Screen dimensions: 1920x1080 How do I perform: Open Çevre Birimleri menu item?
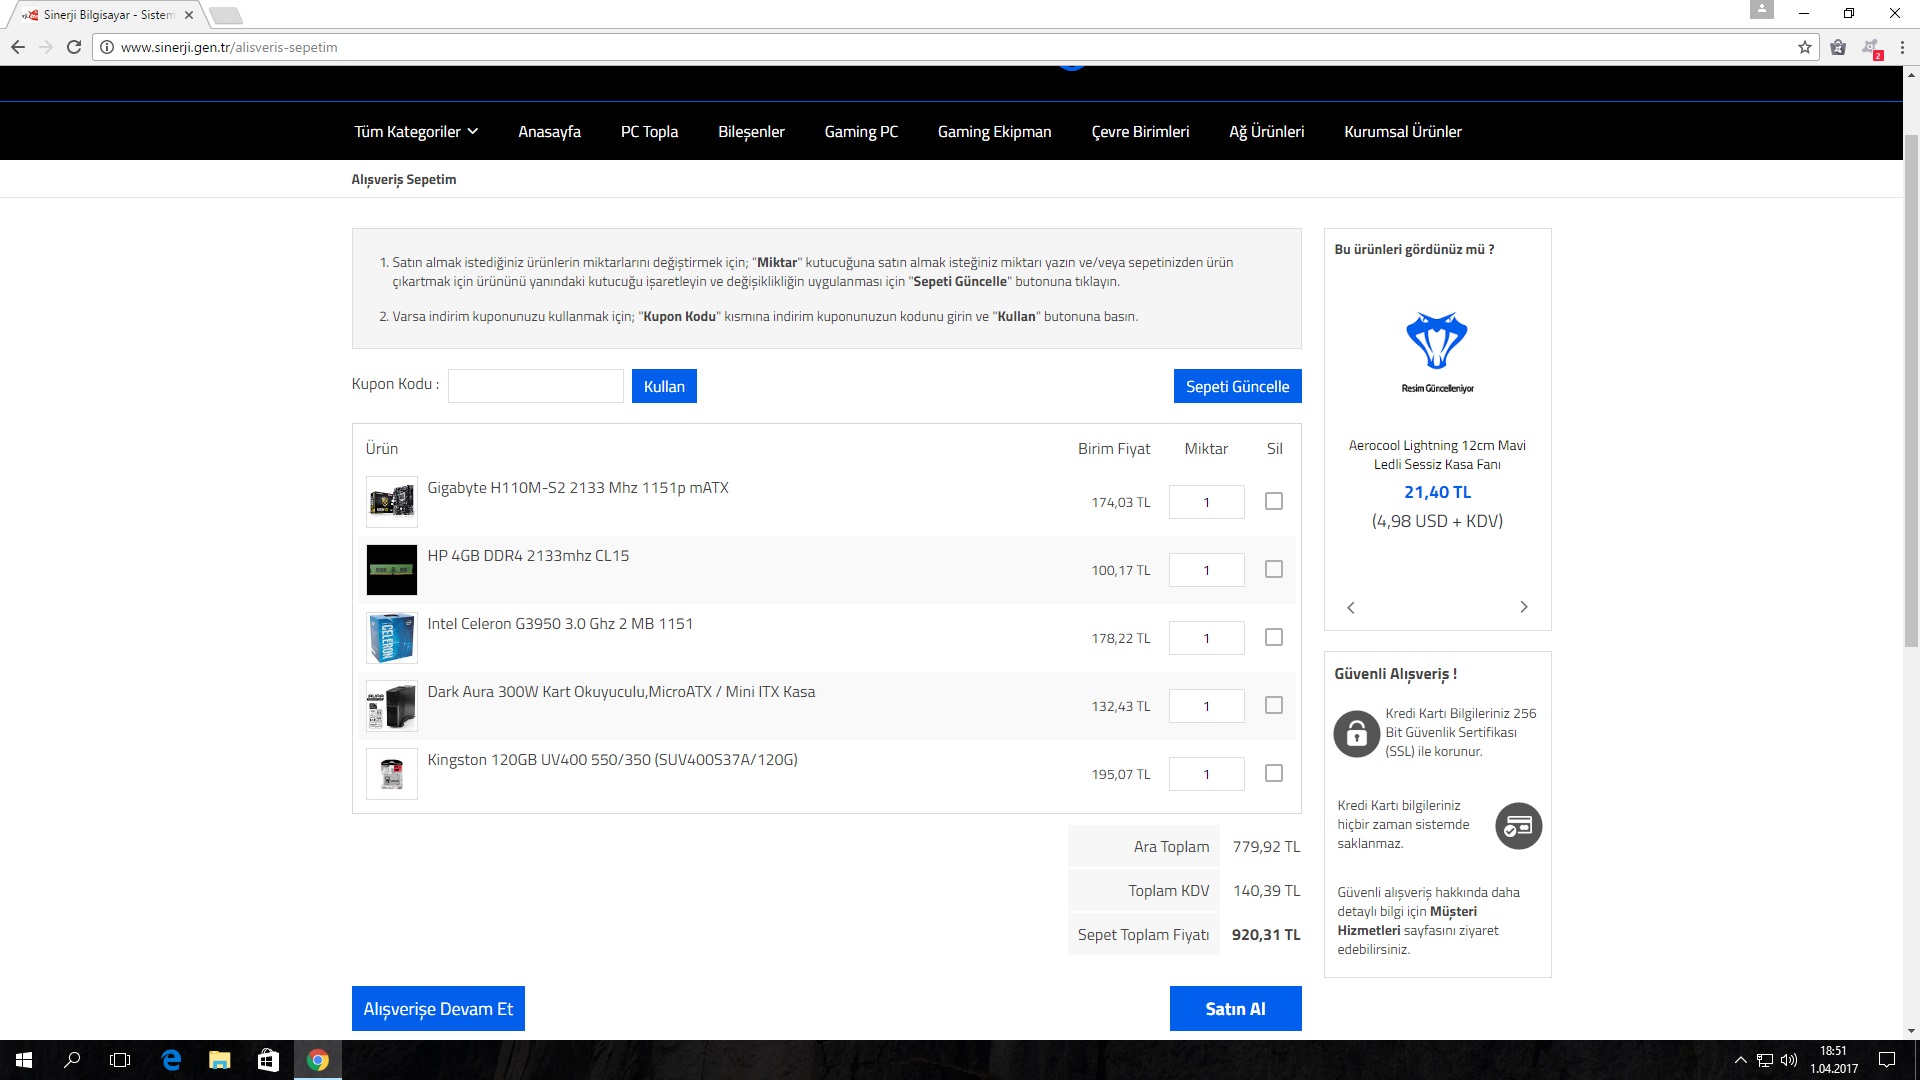click(x=1140, y=131)
